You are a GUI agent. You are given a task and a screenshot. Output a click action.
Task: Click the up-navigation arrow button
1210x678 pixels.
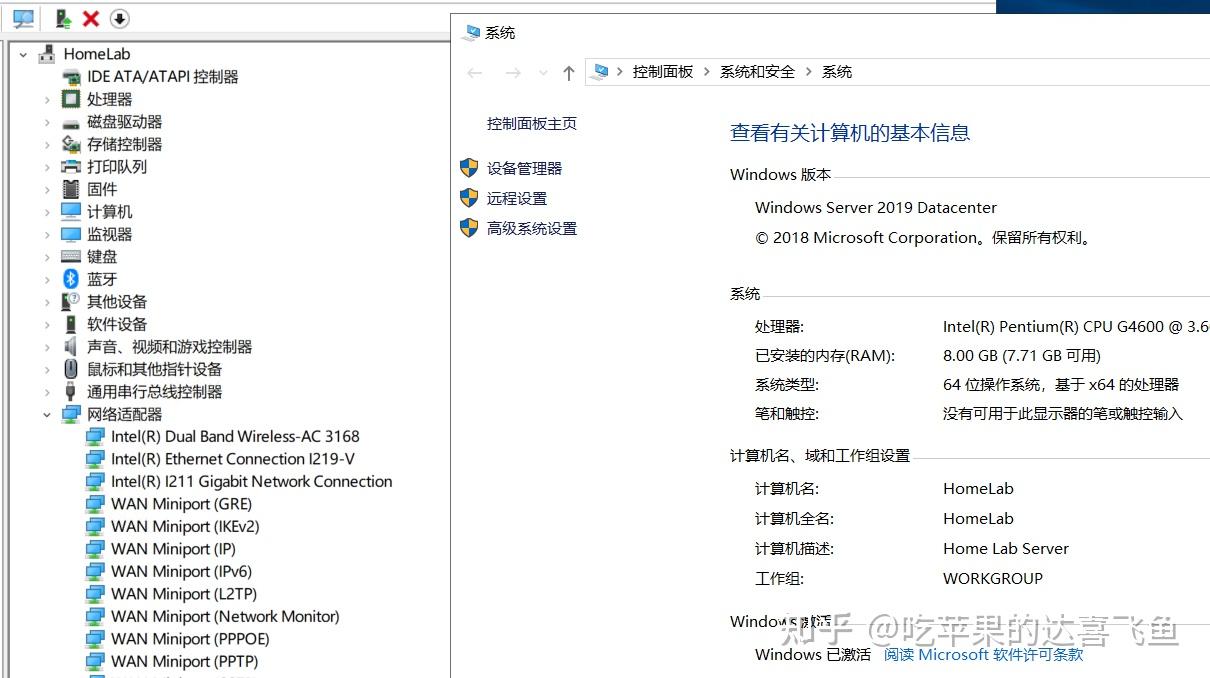(568, 71)
